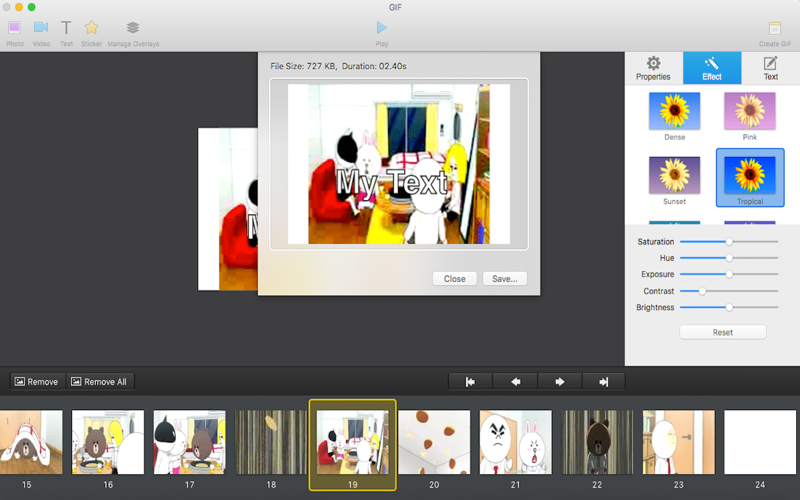Adjust the Saturation slider

pos(729,241)
